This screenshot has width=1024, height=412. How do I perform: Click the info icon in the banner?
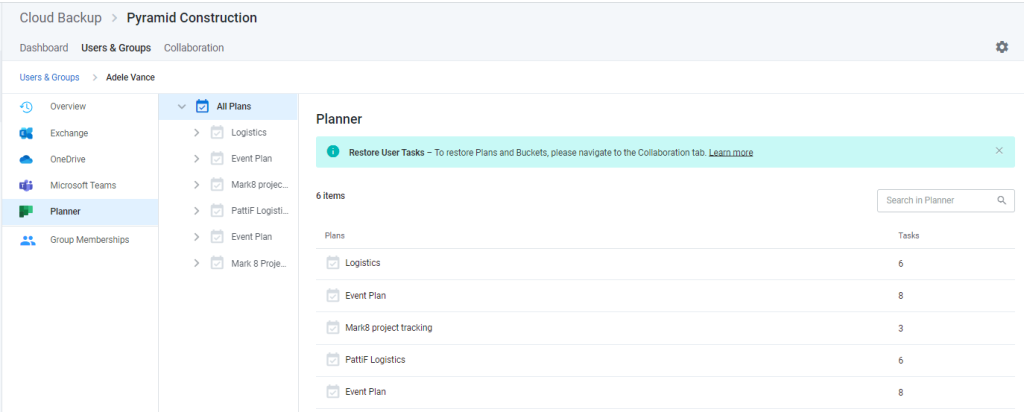click(333, 151)
